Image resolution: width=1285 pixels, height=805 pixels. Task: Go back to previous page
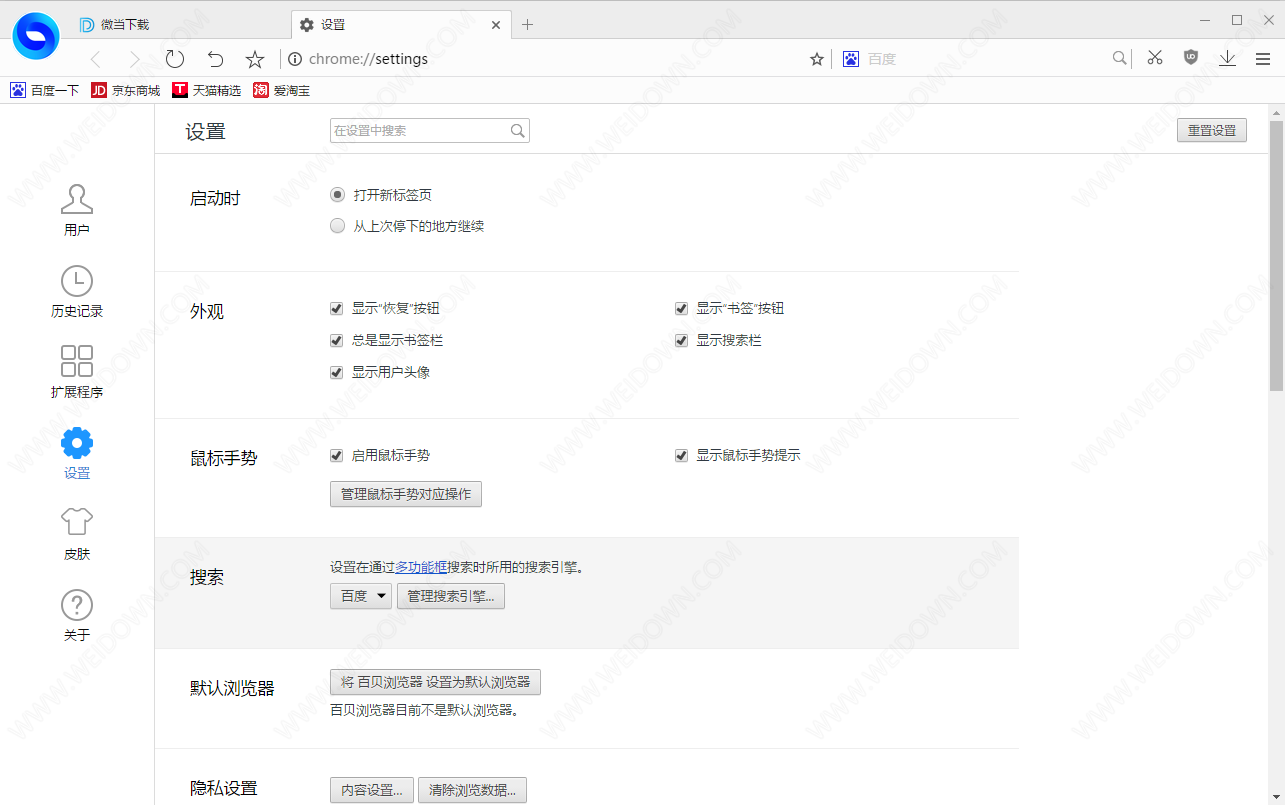pyautogui.click(x=96, y=59)
